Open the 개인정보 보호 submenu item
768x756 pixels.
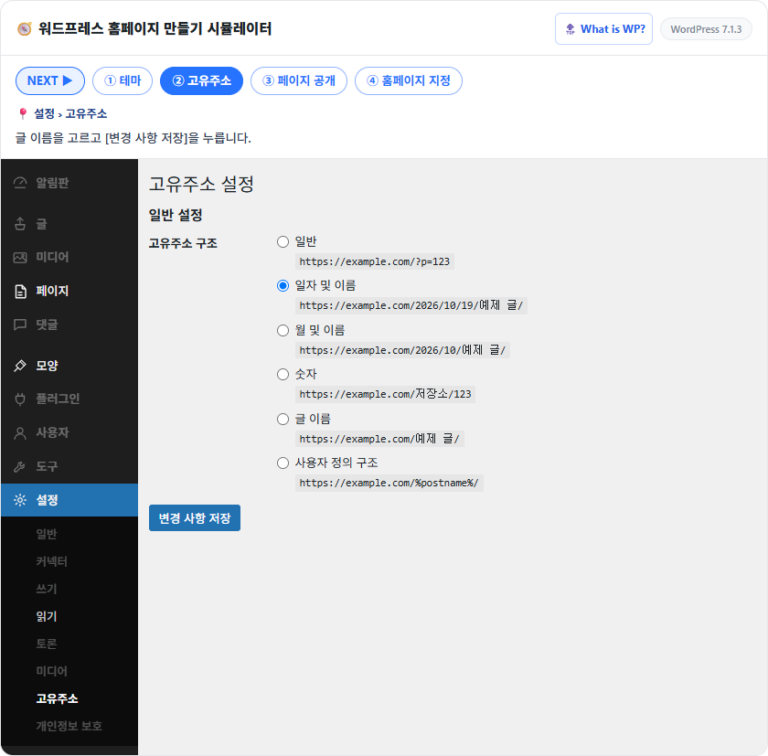69,726
